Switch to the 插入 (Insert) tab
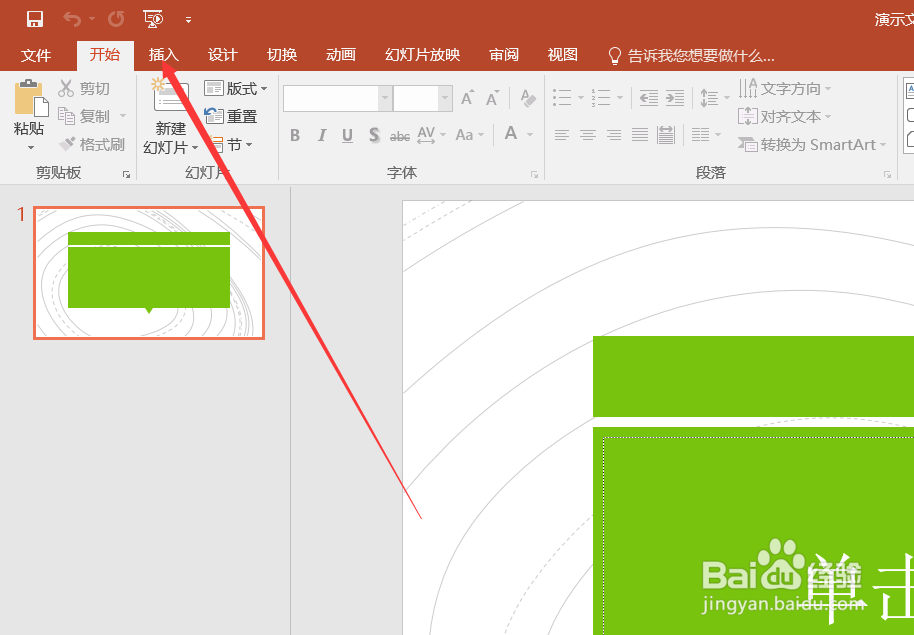The width and height of the screenshot is (914, 635). (x=163, y=55)
